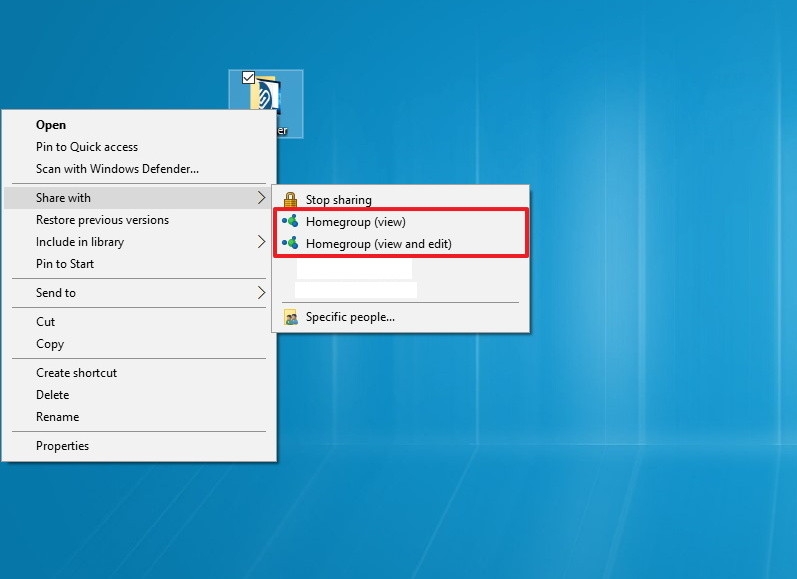Expand the Include in library submenu arrow
Viewport: 797px width, 579px height.
click(x=261, y=241)
